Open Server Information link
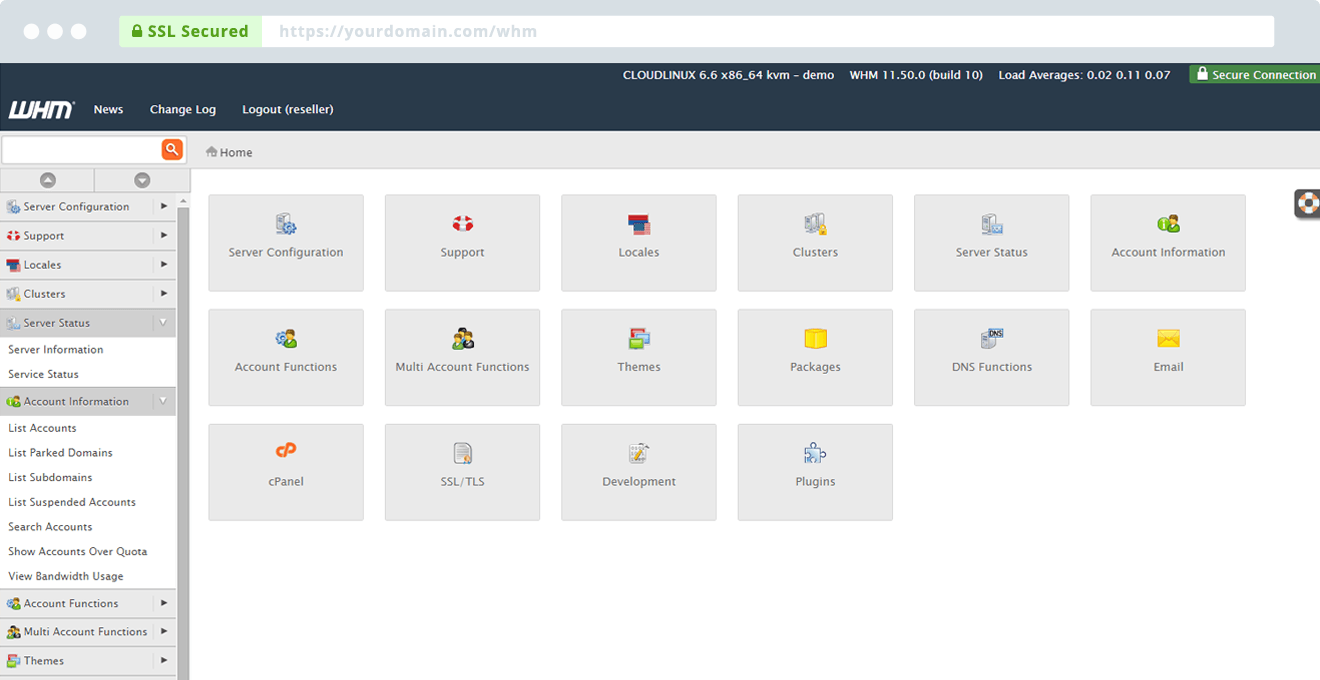 tap(56, 349)
